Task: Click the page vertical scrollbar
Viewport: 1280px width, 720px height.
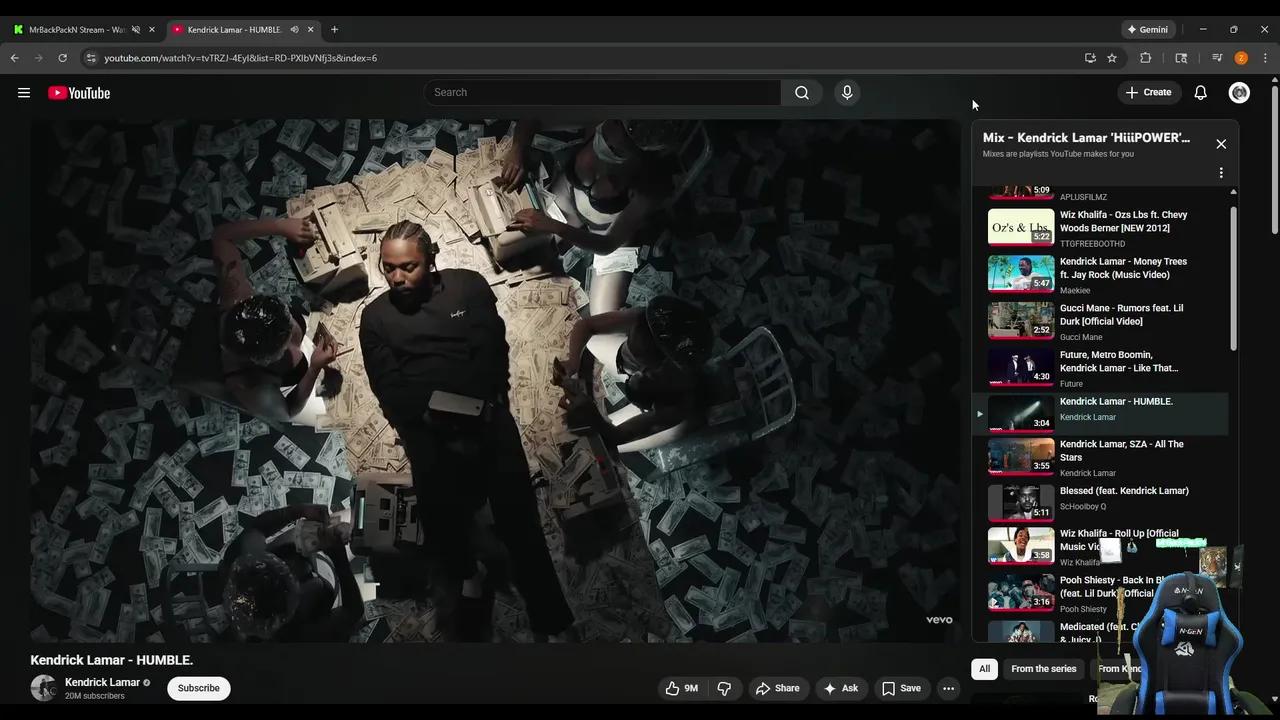Action: (1275, 160)
